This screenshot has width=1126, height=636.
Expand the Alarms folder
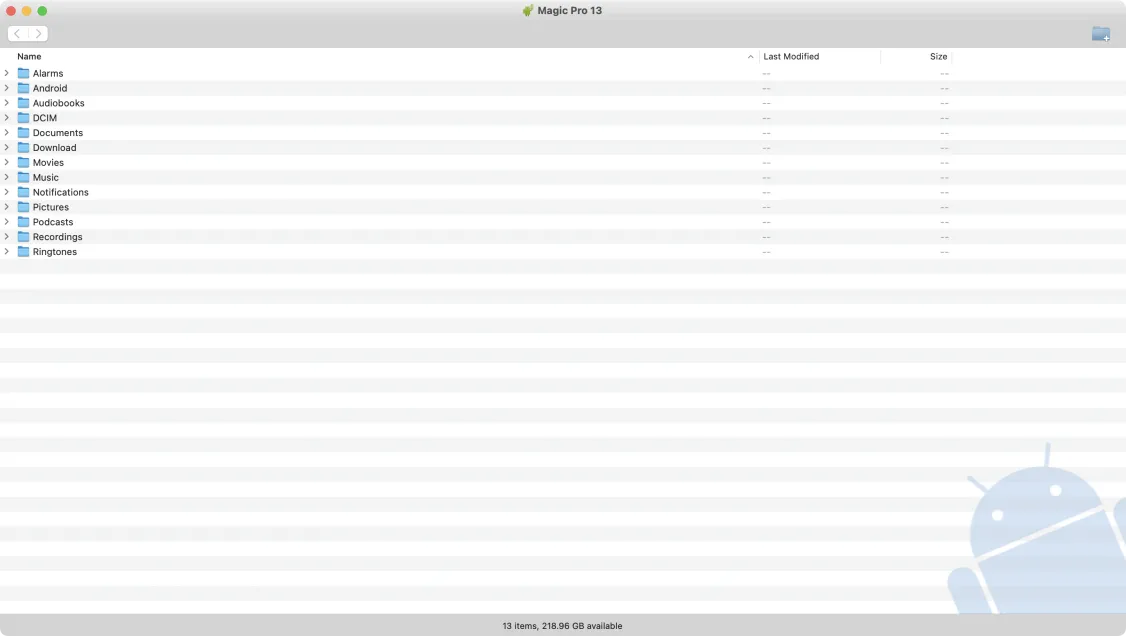click(x=6, y=73)
